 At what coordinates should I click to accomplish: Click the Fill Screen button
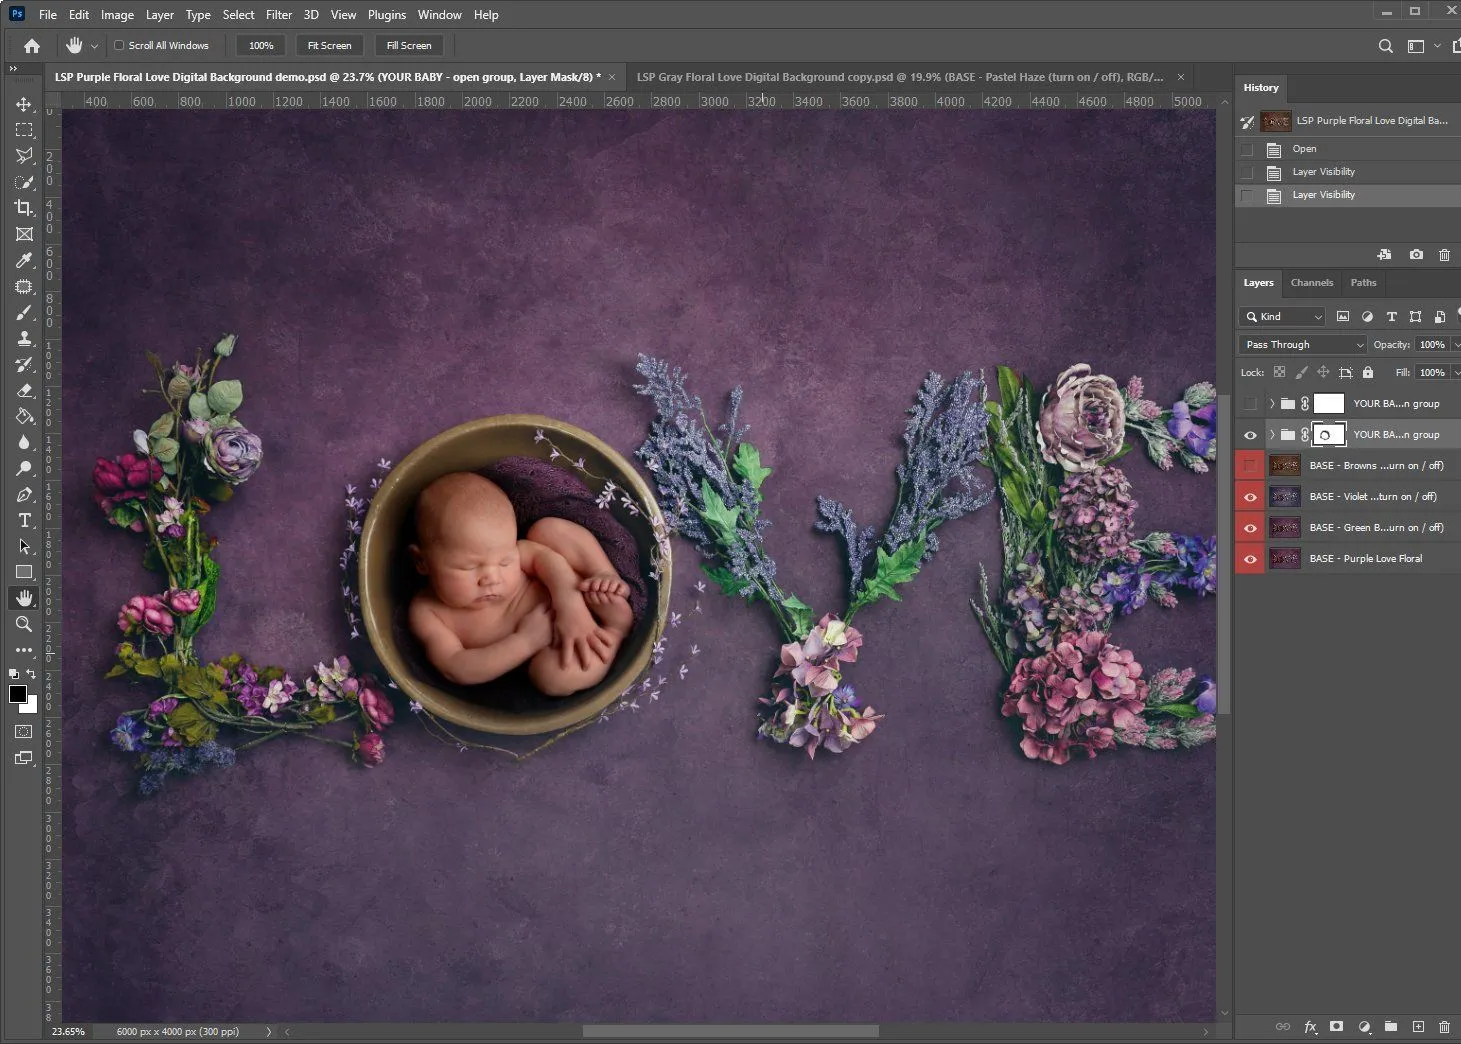(x=409, y=46)
